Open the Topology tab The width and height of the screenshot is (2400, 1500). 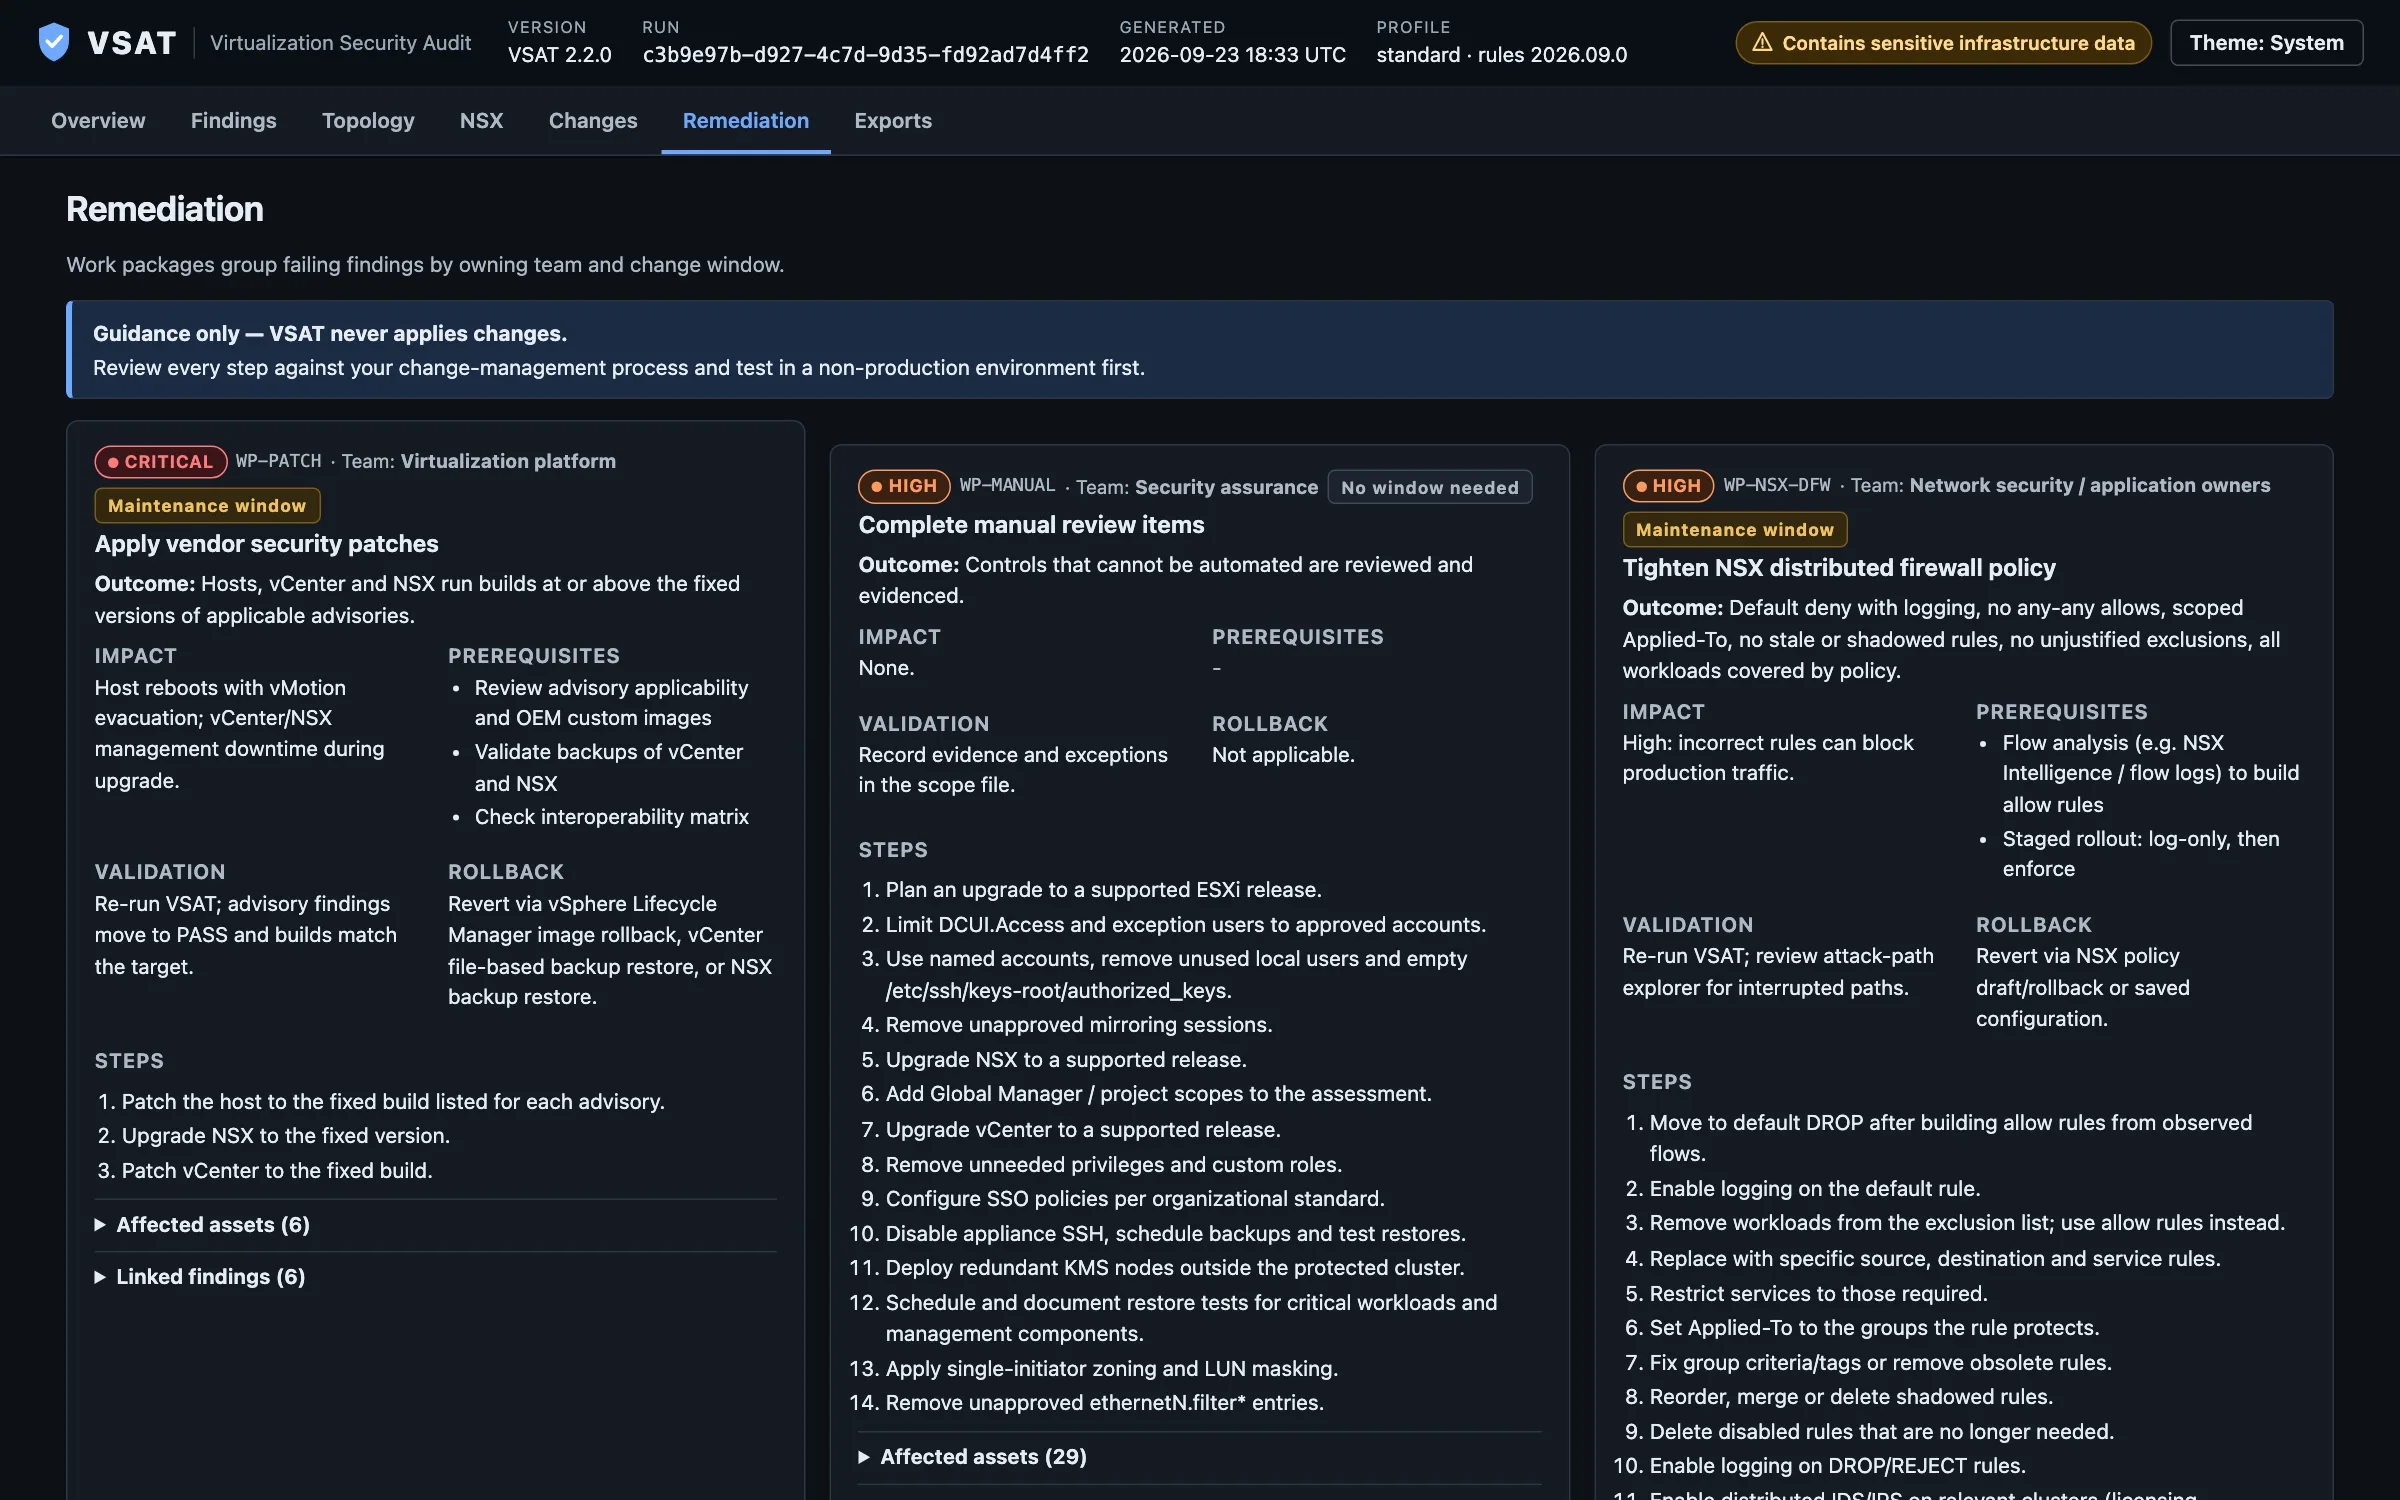[x=368, y=120]
